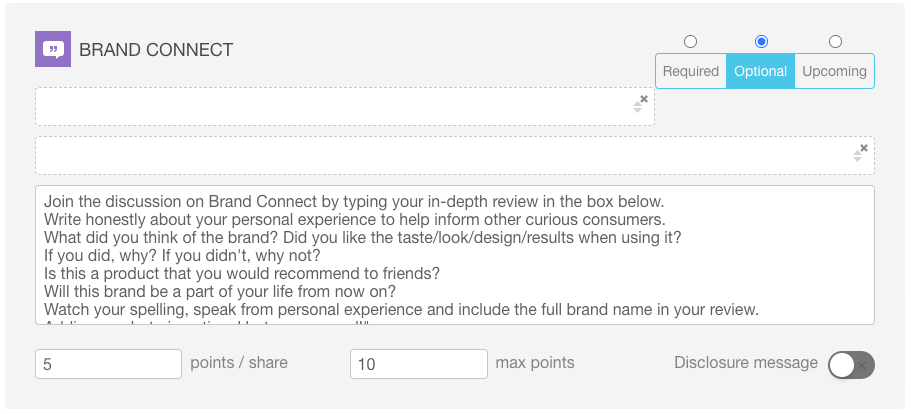Click into the review instructions text area
Viewport: 911px width, 414px height.
click(x=454, y=255)
